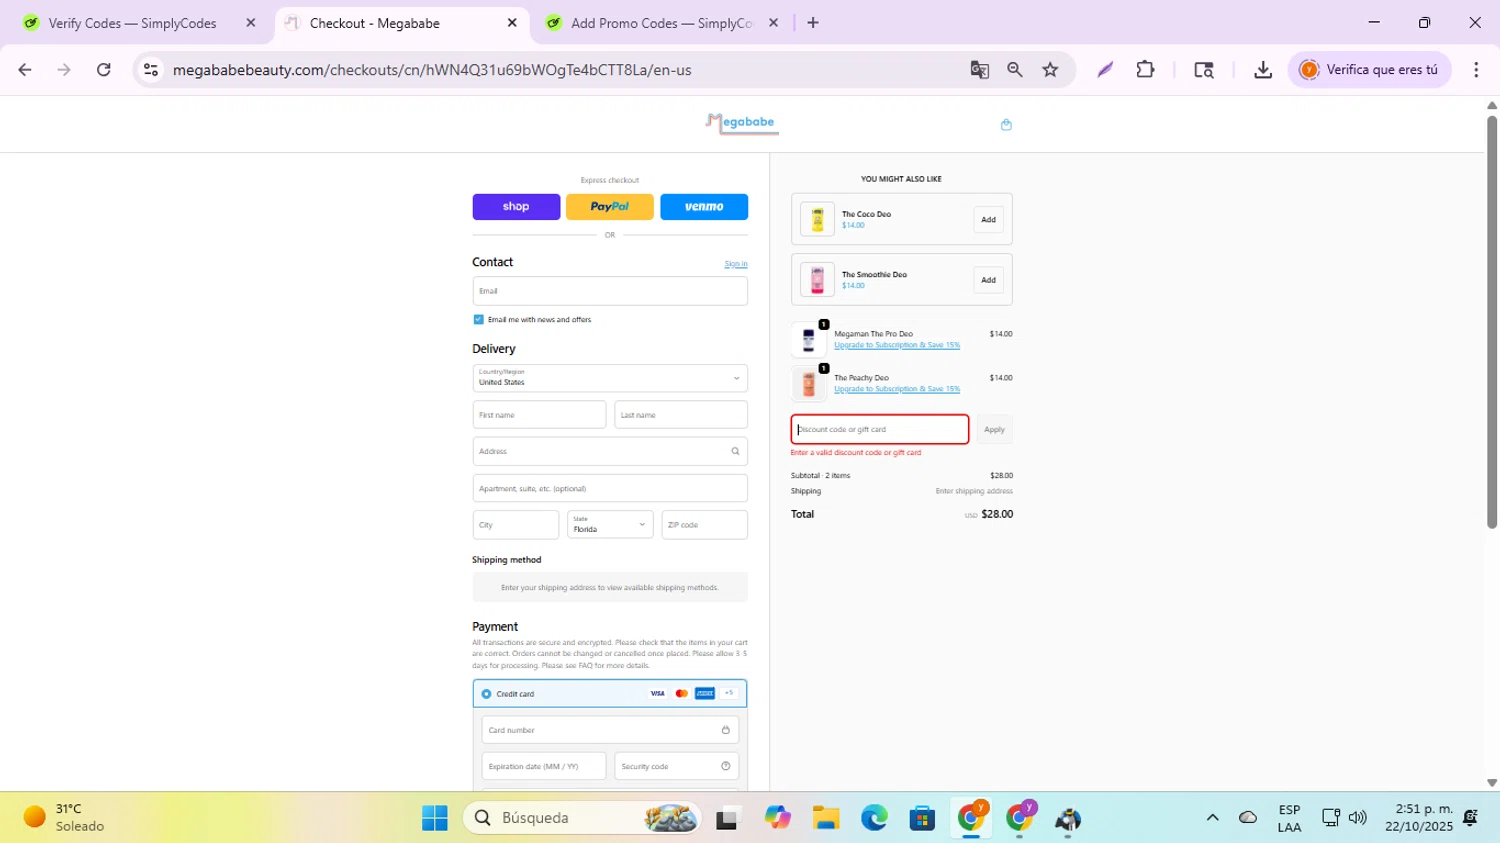The width and height of the screenshot is (1500, 843).
Task: Click the security code help icon
Action: click(725, 766)
